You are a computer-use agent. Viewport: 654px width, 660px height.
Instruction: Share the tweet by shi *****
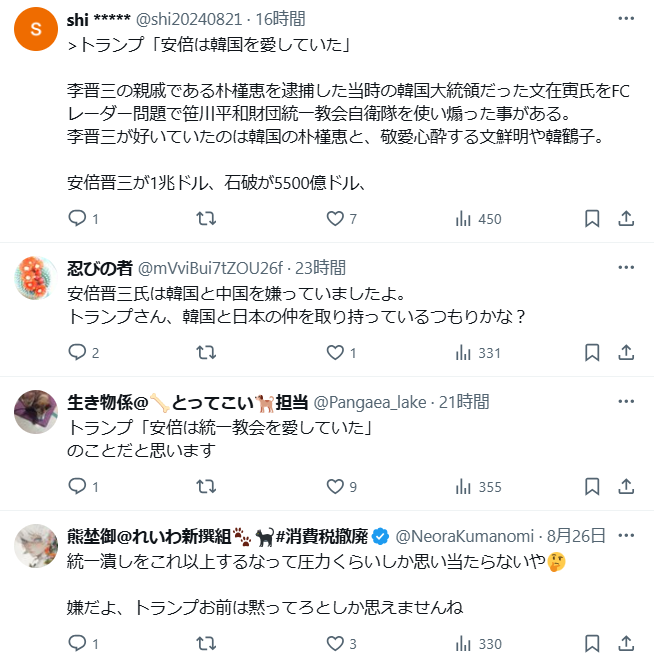(625, 218)
